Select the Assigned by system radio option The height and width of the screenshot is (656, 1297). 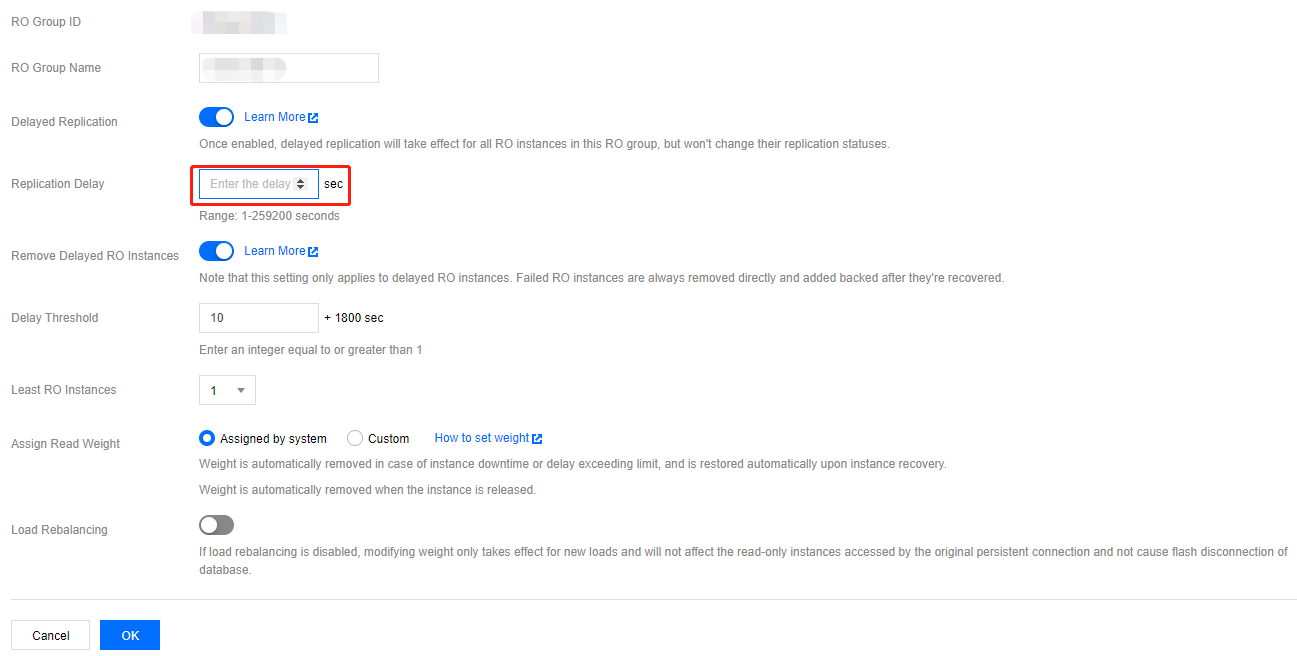(207, 438)
